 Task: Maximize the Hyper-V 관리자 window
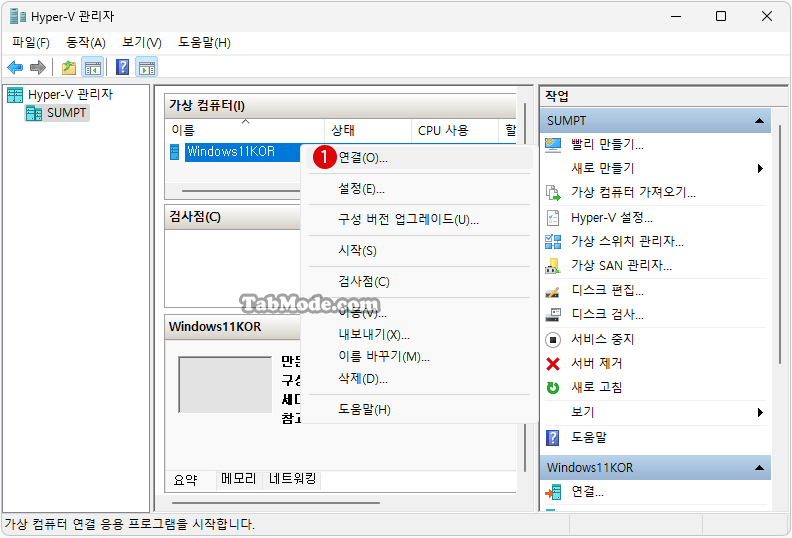click(x=721, y=16)
